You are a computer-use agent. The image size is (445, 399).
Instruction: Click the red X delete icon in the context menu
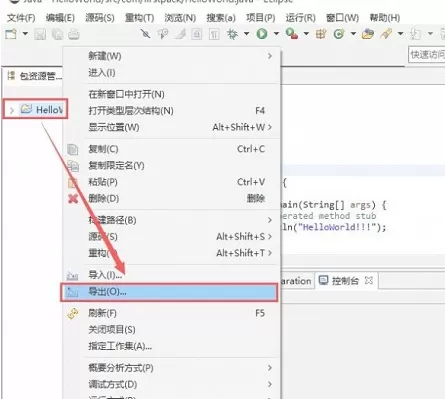click(x=73, y=199)
